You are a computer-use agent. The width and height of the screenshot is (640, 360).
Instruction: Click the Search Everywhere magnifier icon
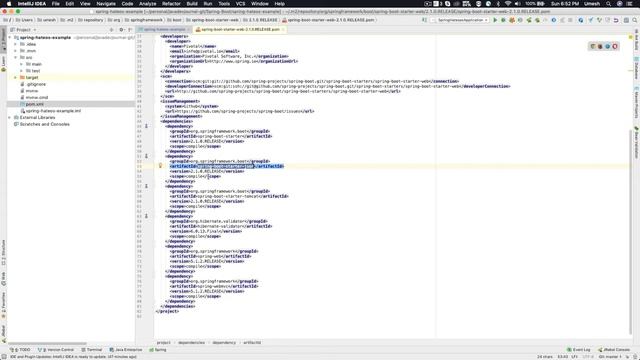pyautogui.click(x=635, y=20)
